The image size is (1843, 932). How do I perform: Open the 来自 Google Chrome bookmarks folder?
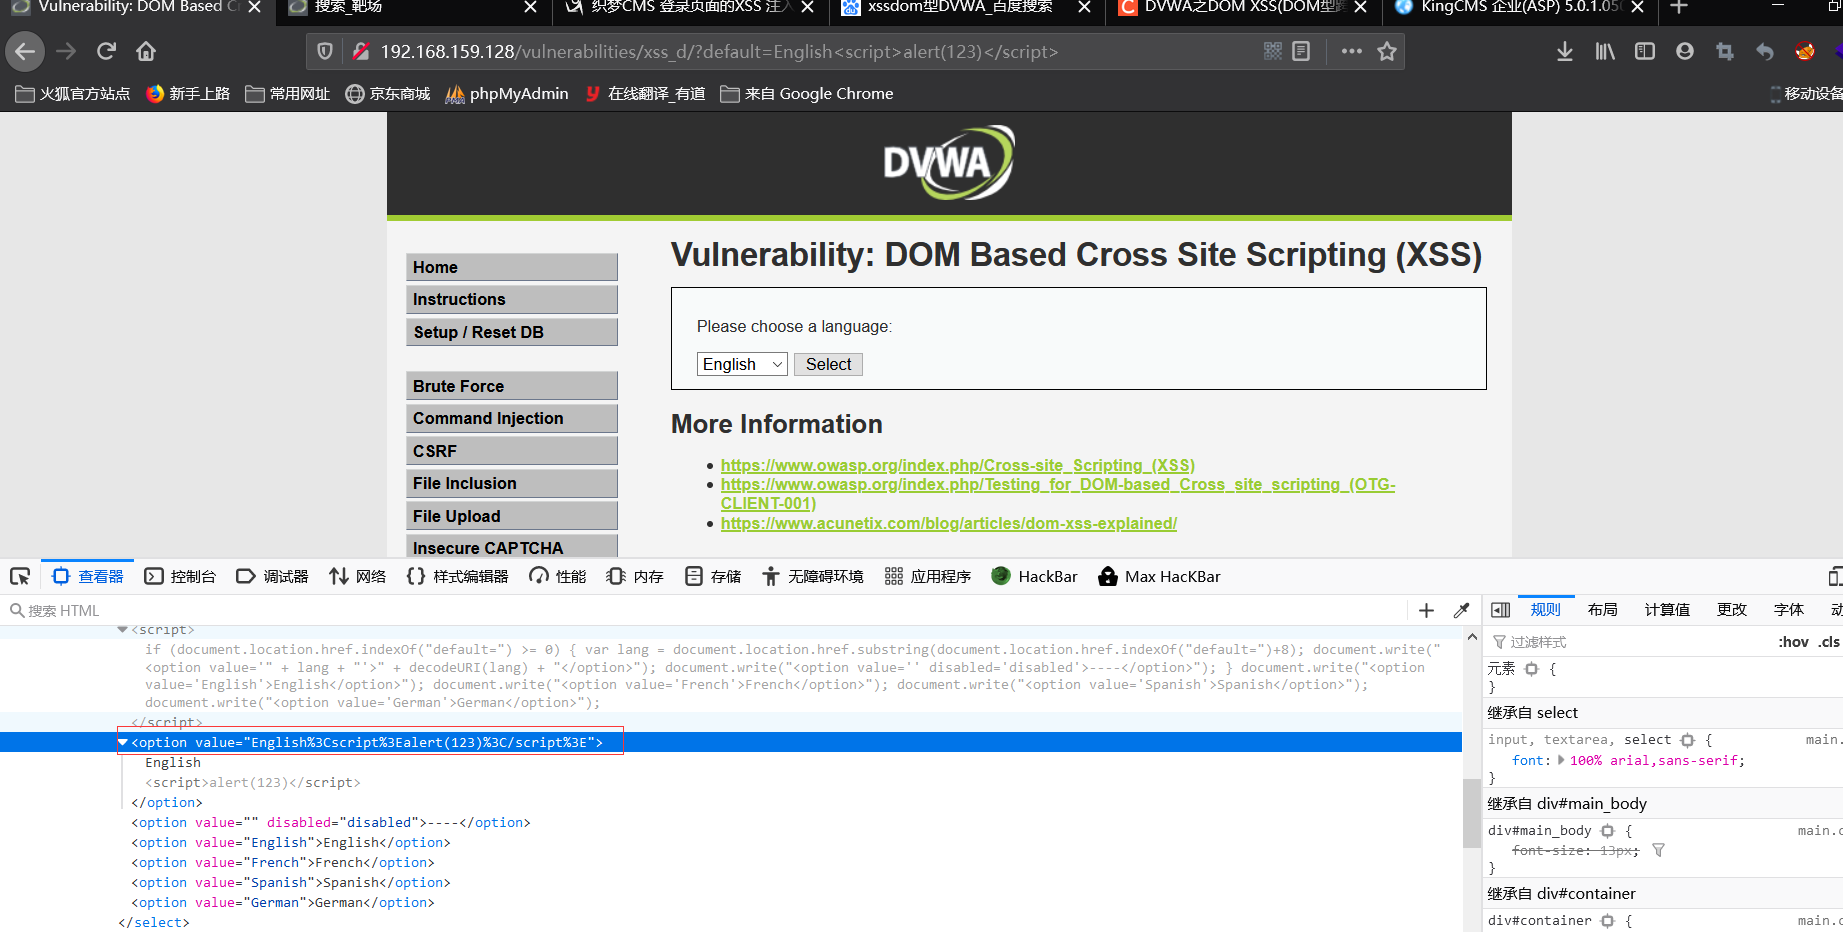coord(807,94)
